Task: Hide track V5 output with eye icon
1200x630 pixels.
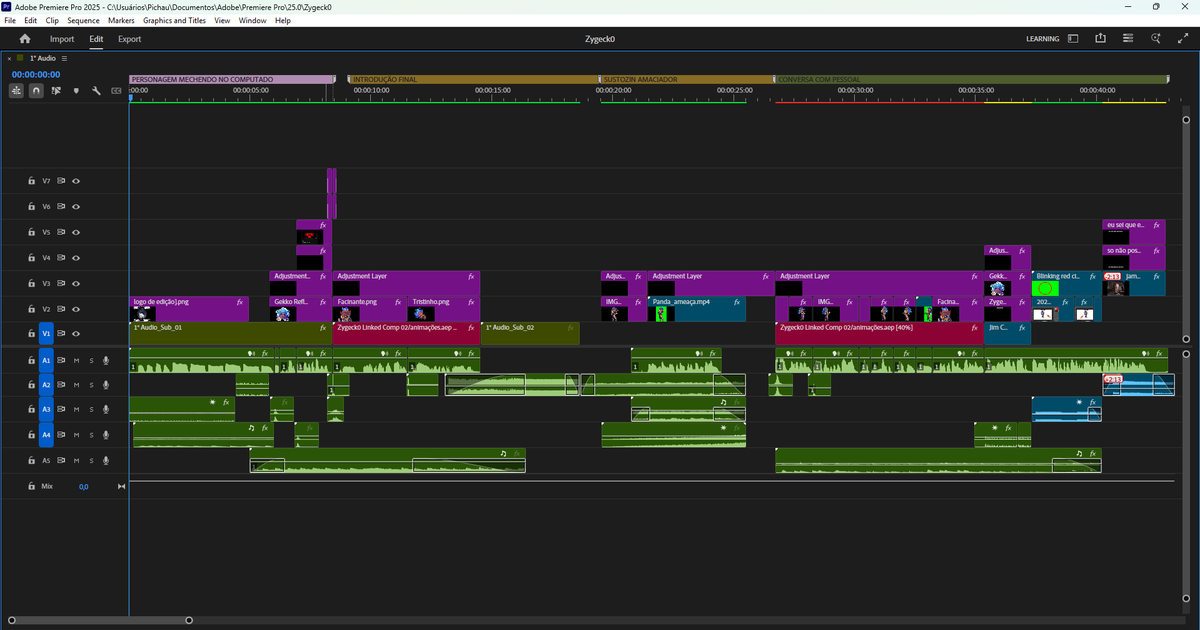Action: pos(75,232)
